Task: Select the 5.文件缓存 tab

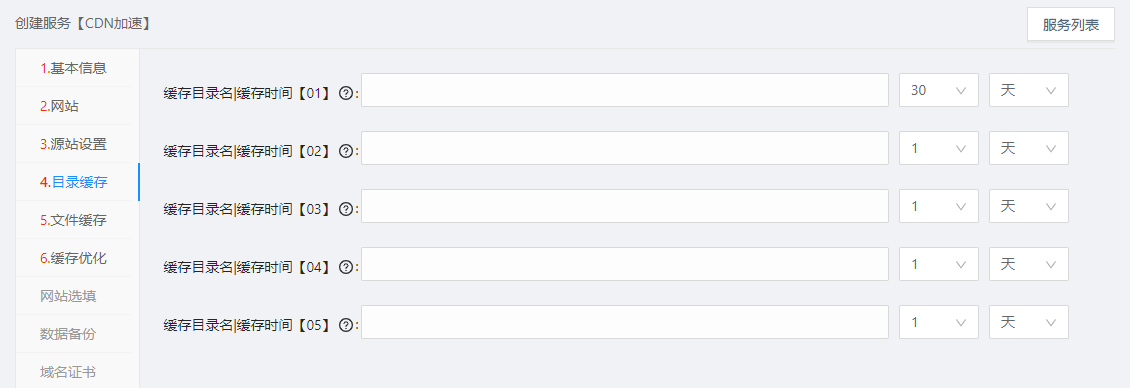Action: [74, 220]
